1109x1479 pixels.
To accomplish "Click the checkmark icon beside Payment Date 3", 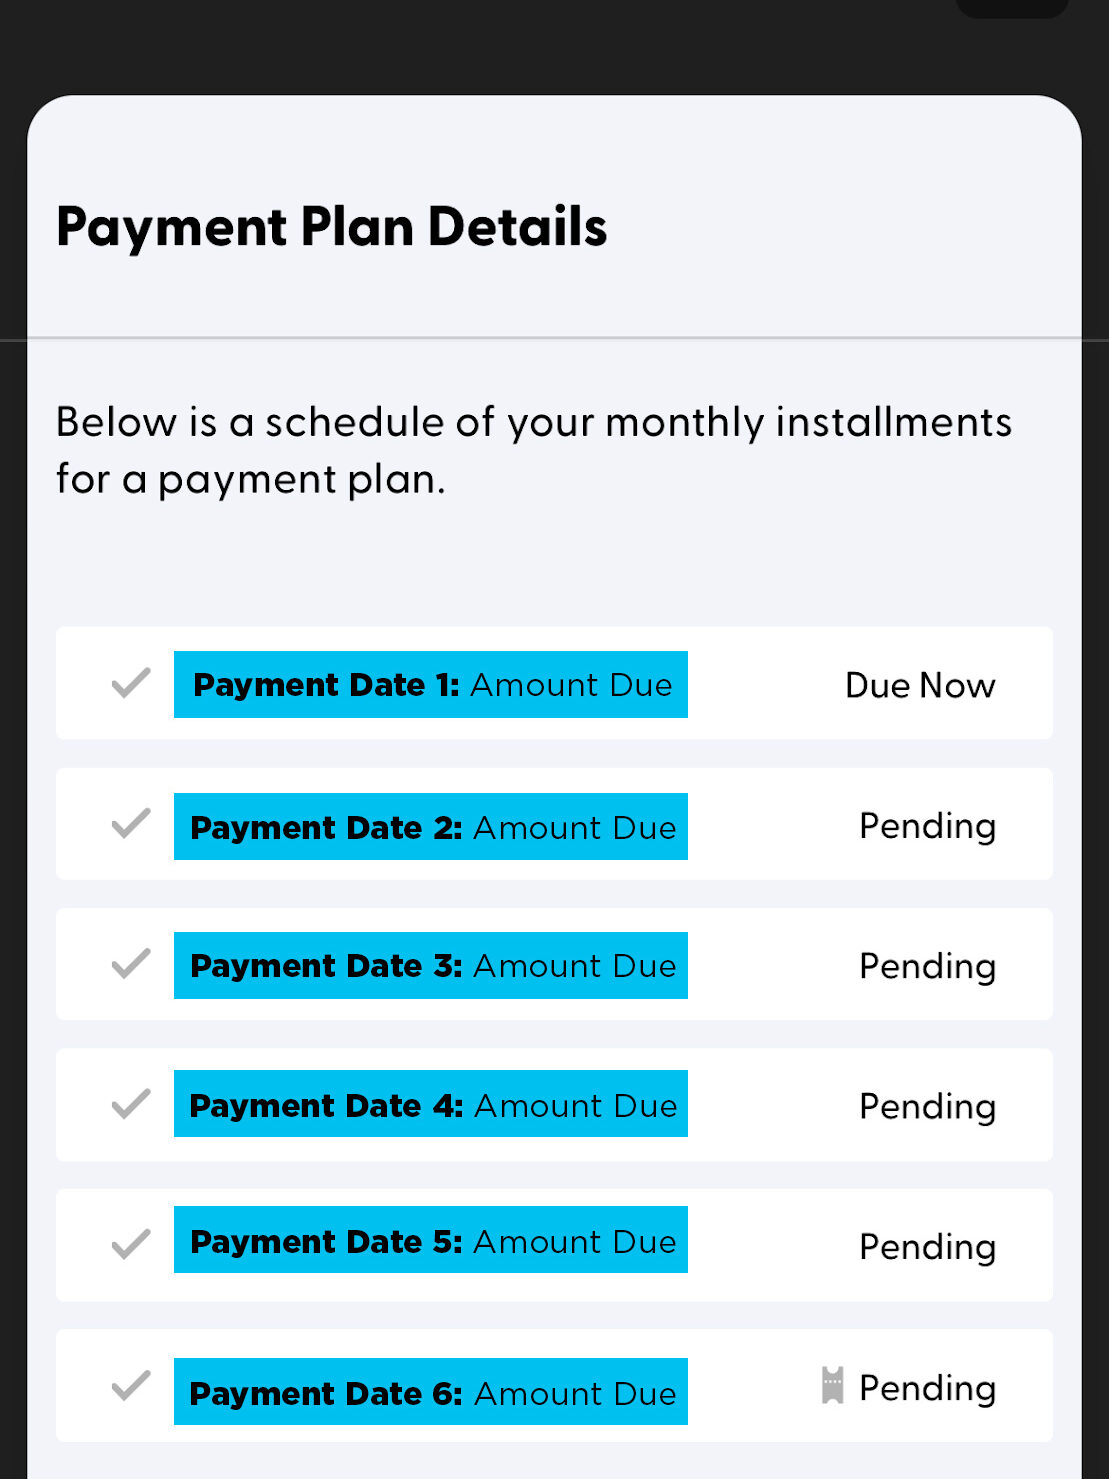I will pos(131,964).
